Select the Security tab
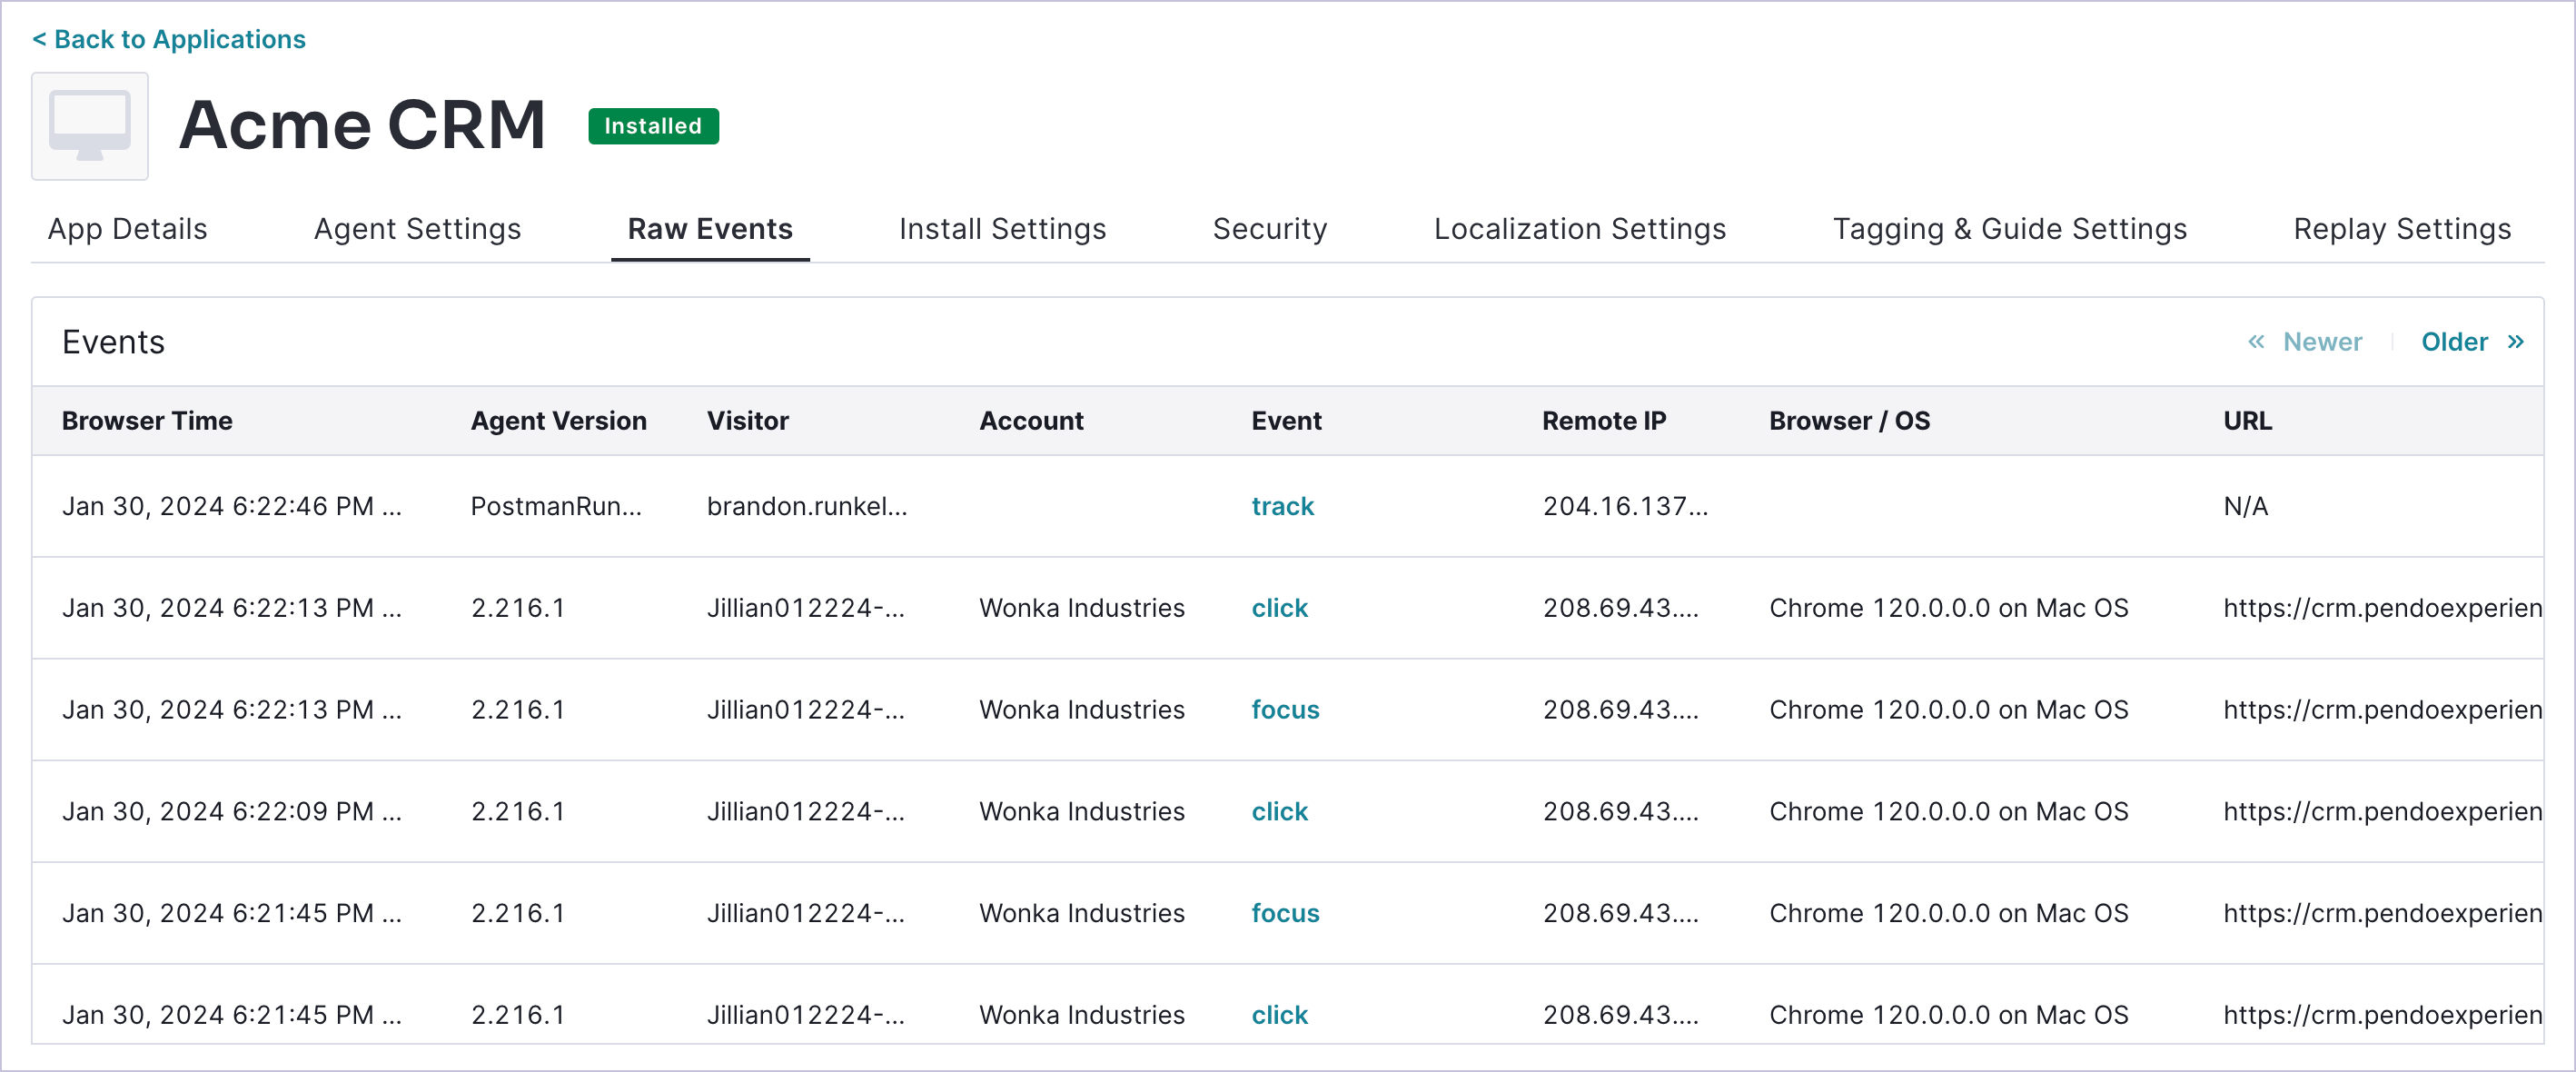The image size is (2576, 1072). click(x=1269, y=229)
